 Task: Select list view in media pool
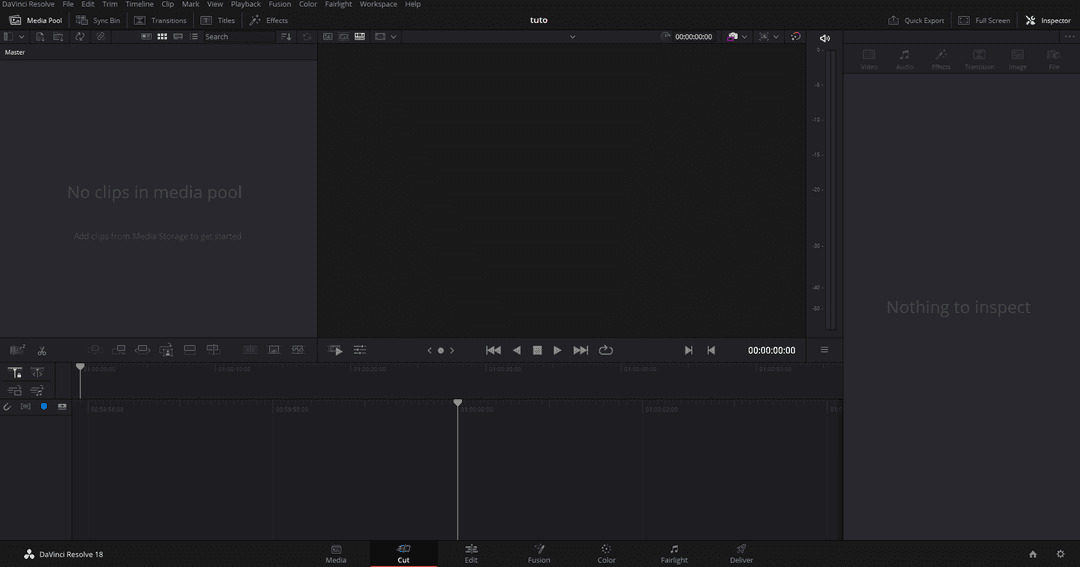point(194,37)
